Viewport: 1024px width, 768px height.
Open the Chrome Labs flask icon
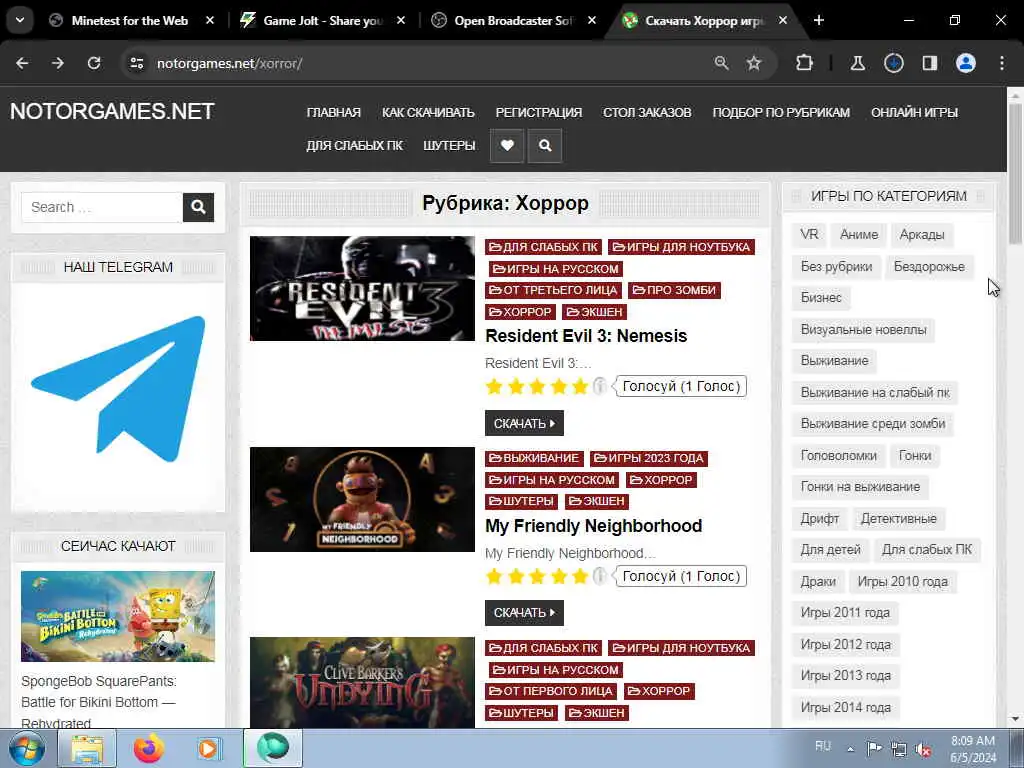tap(857, 63)
